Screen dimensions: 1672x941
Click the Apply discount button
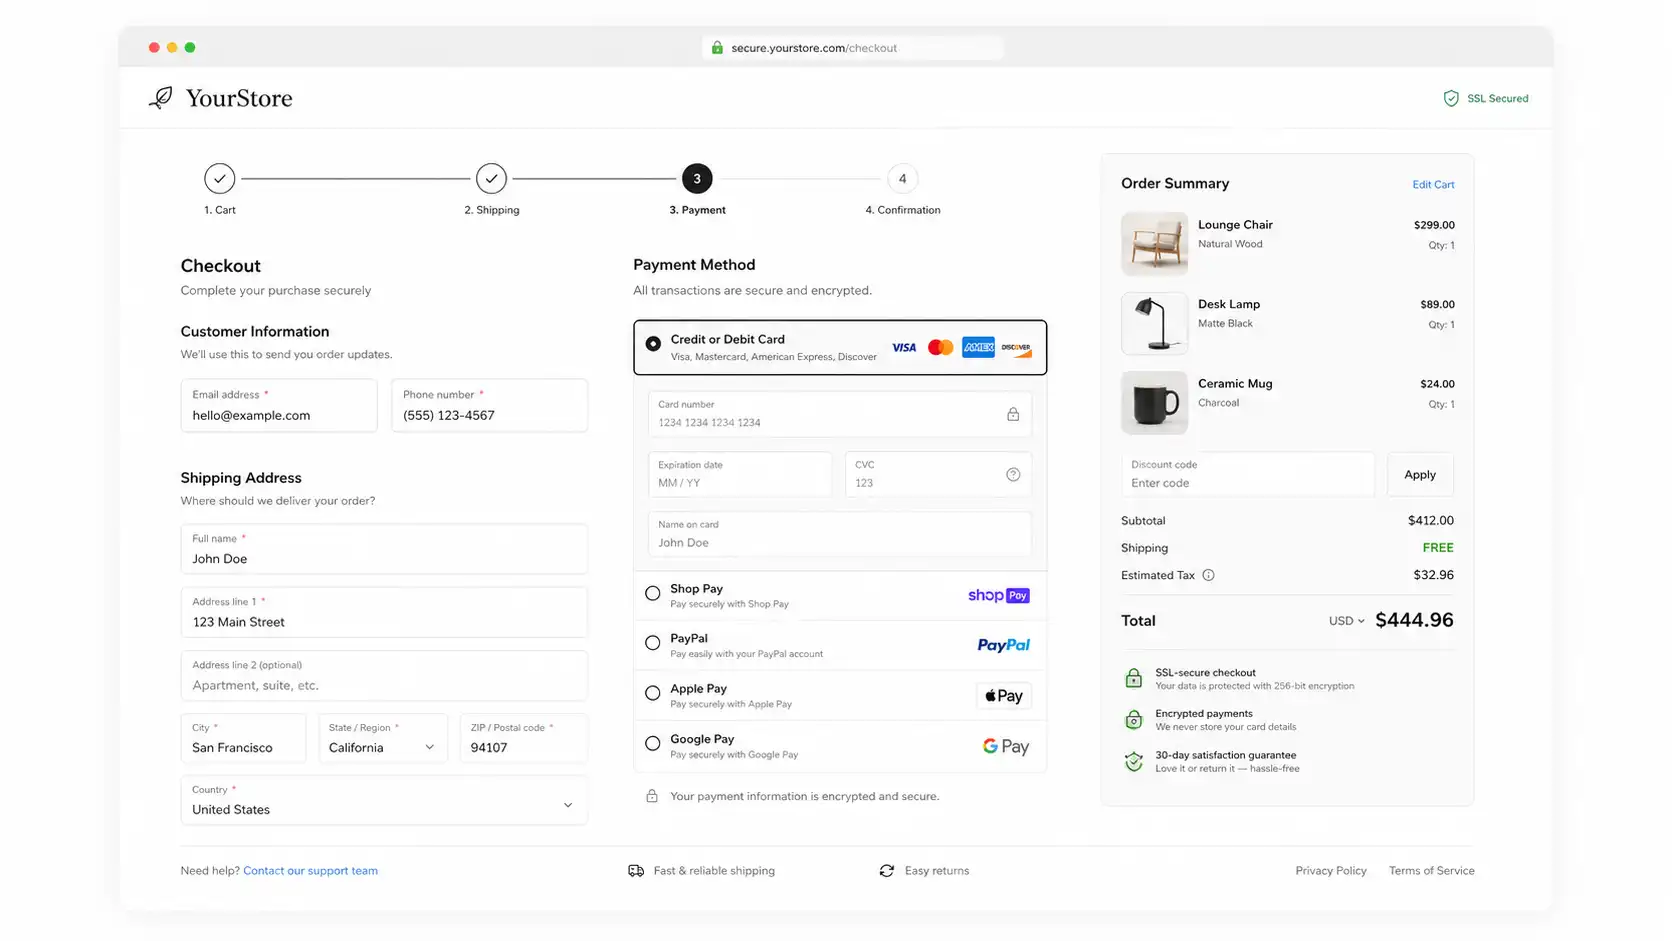[x=1420, y=474]
